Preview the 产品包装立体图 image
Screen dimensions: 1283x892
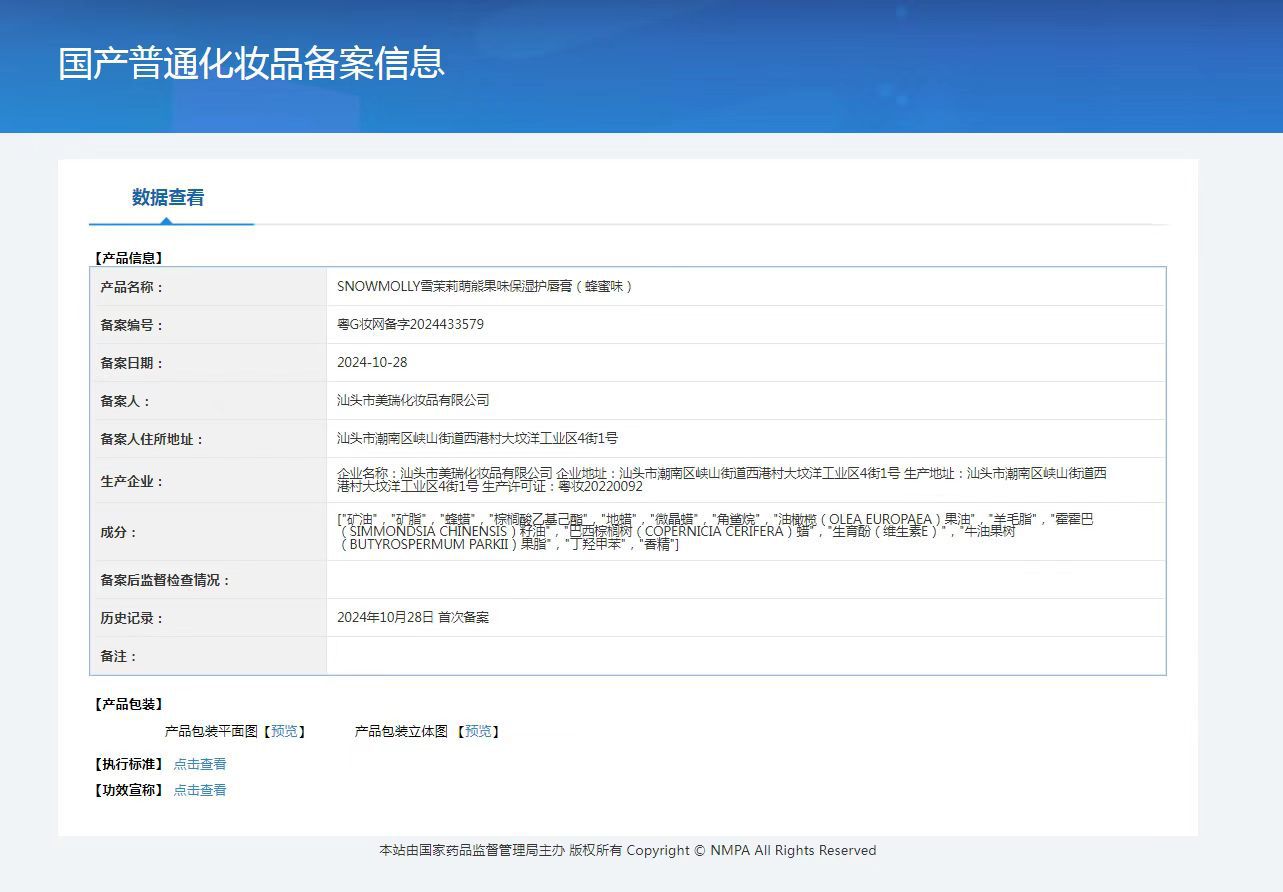pos(478,732)
